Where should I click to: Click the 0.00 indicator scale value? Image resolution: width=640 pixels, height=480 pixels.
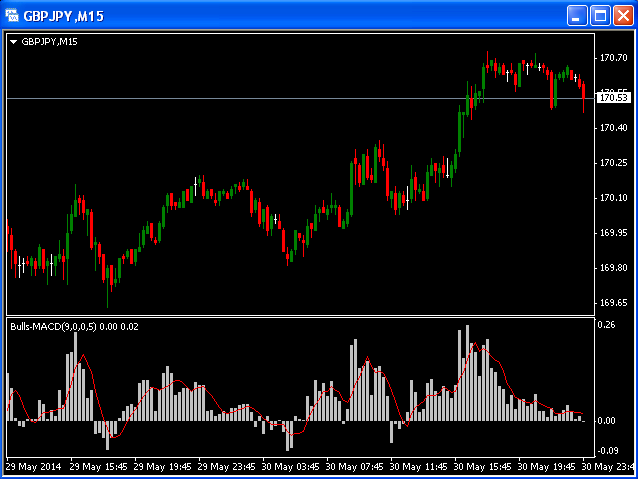tap(606, 421)
